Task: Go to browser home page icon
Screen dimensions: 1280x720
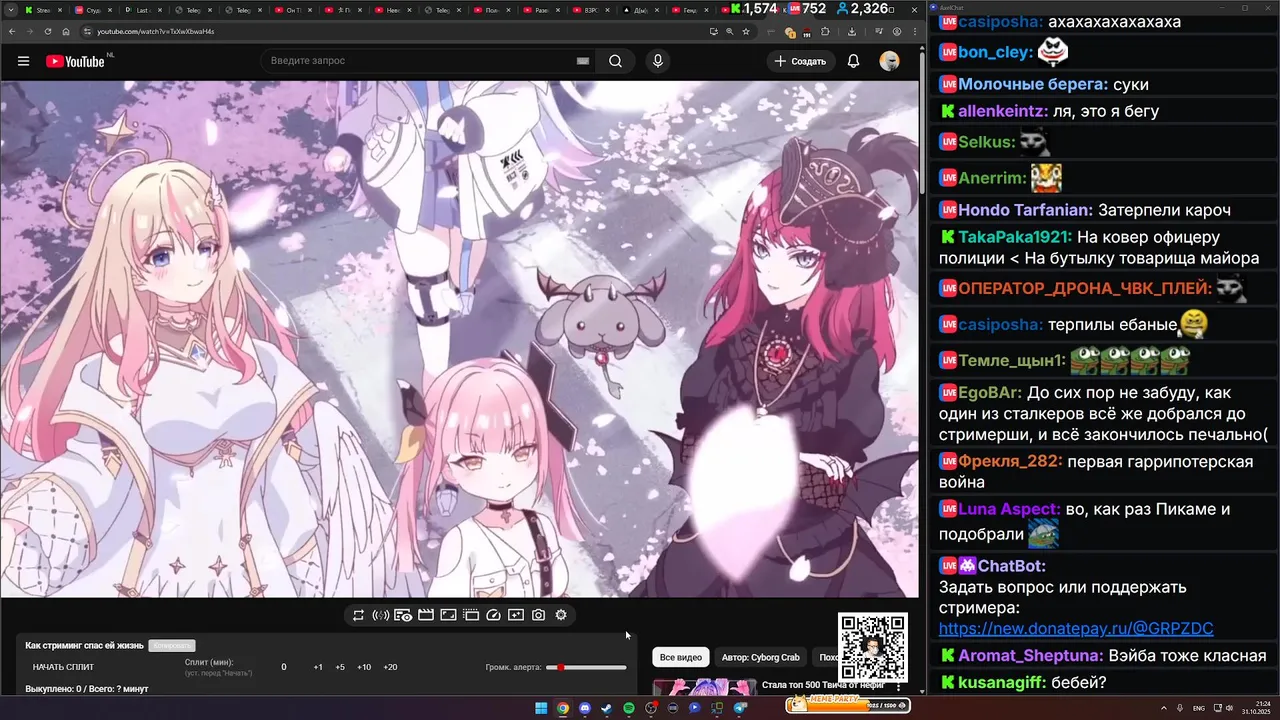Action: (65, 31)
